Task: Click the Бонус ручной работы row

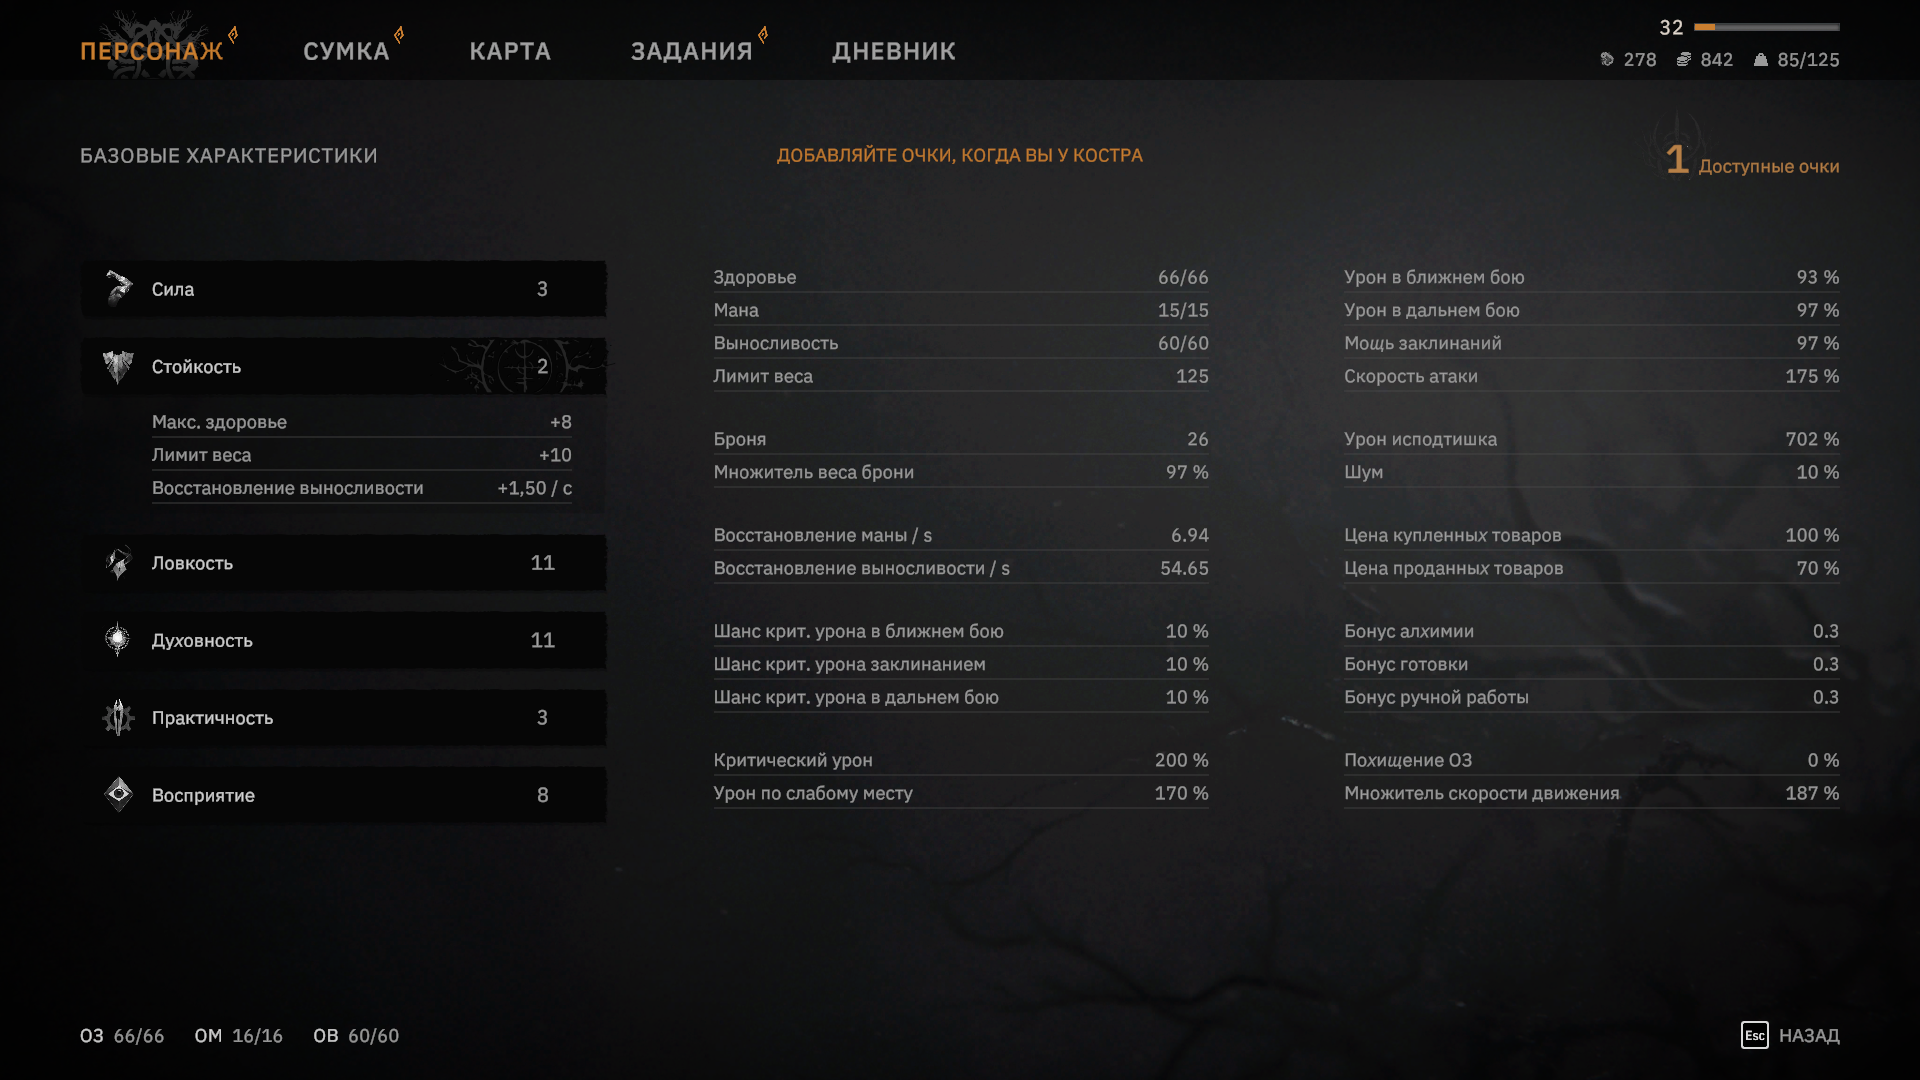Action: point(1592,697)
